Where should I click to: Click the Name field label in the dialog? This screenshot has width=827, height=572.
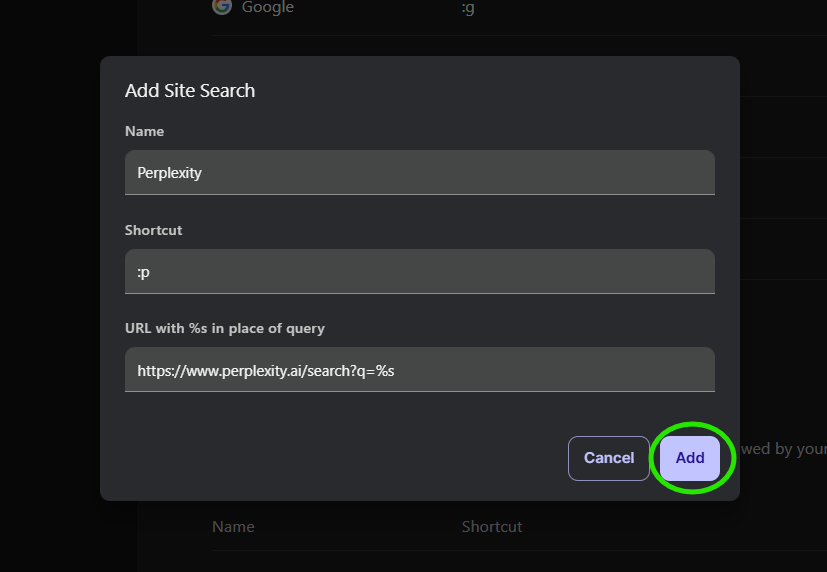[x=144, y=131]
